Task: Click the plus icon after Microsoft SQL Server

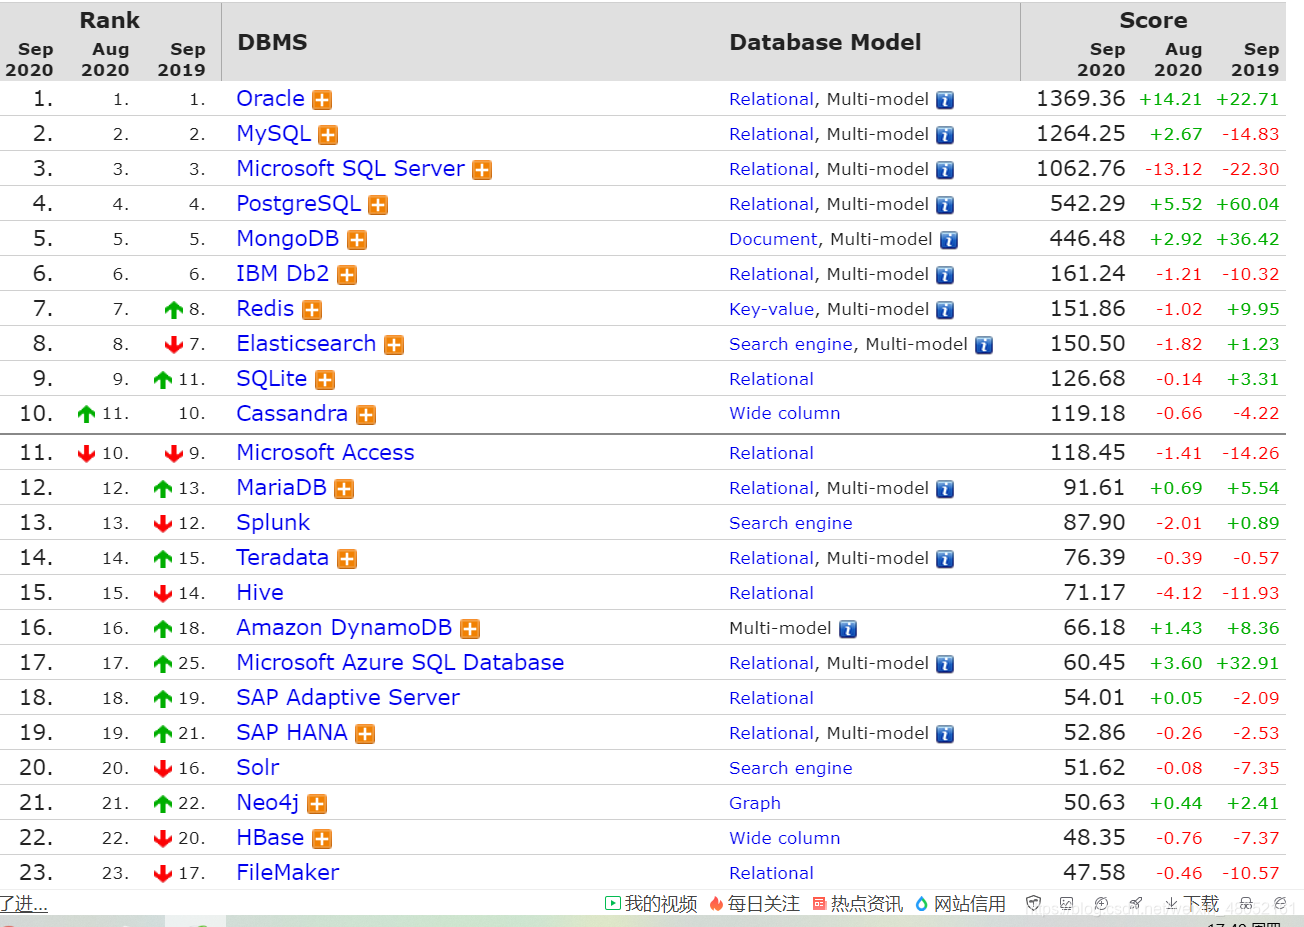Action: pos(482,170)
